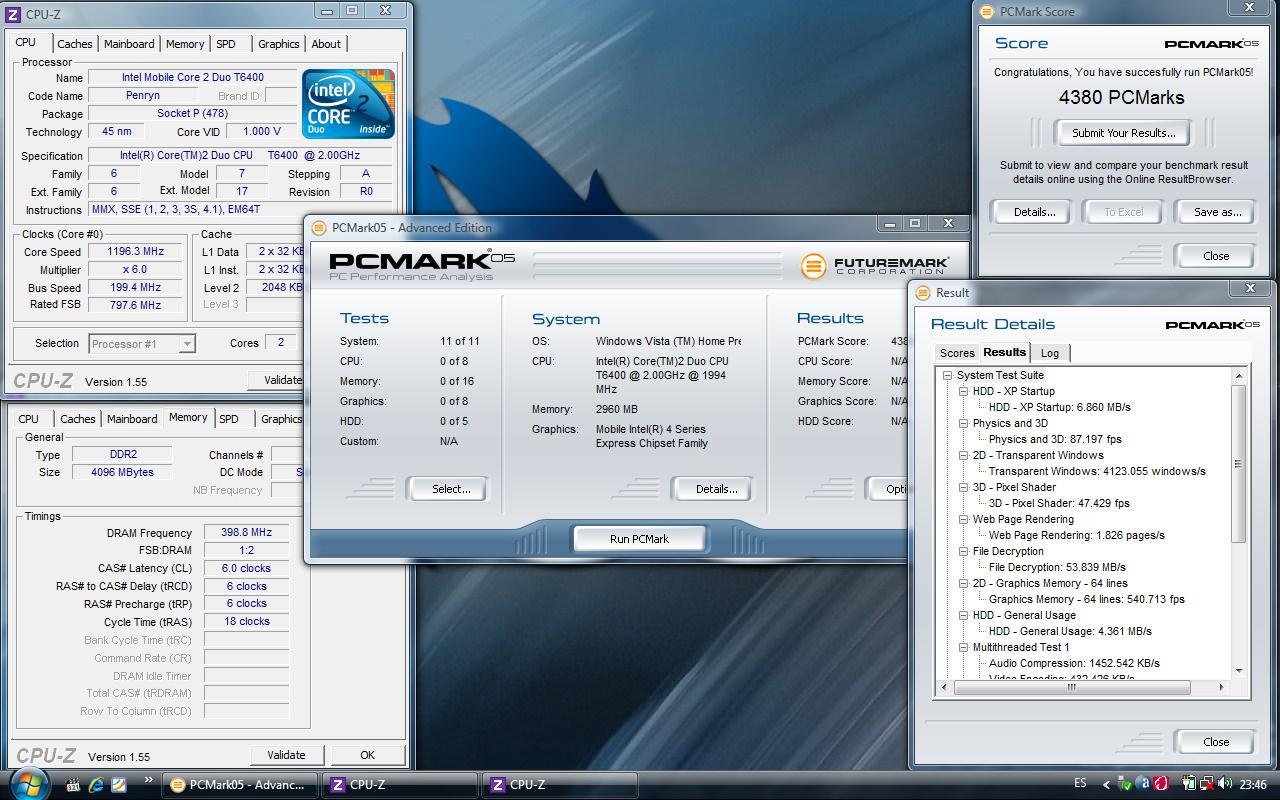This screenshot has width=1280, height=800.
Task: Open the blue 'a' tray icon
Action: click(1143, 785)
